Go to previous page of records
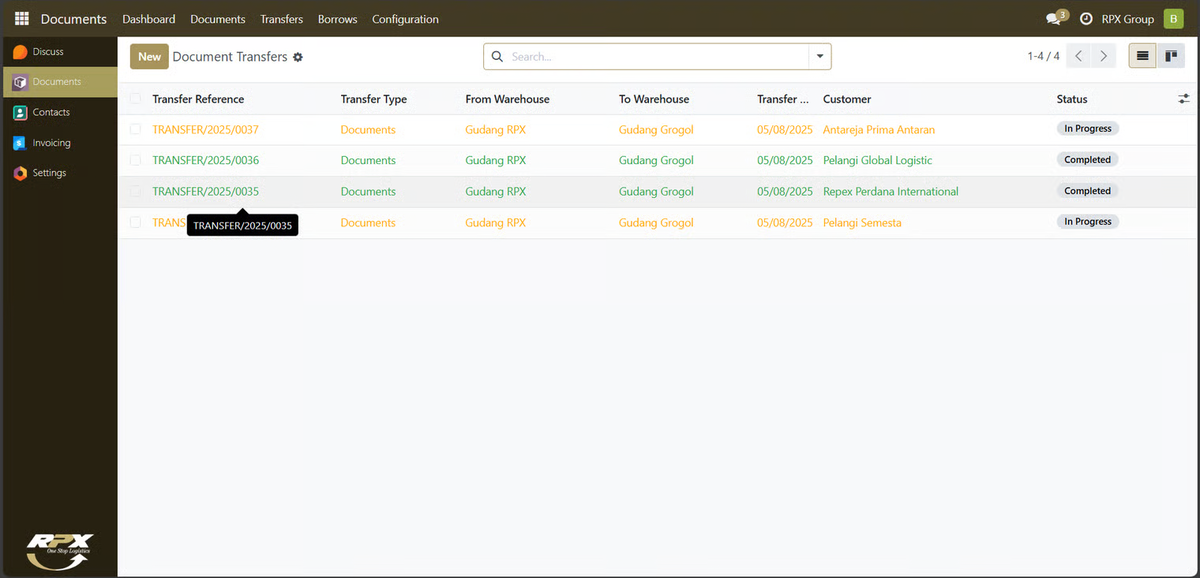Viewport: 1200px width, 578px height. pyautogui.click(x=1078, y=56)
